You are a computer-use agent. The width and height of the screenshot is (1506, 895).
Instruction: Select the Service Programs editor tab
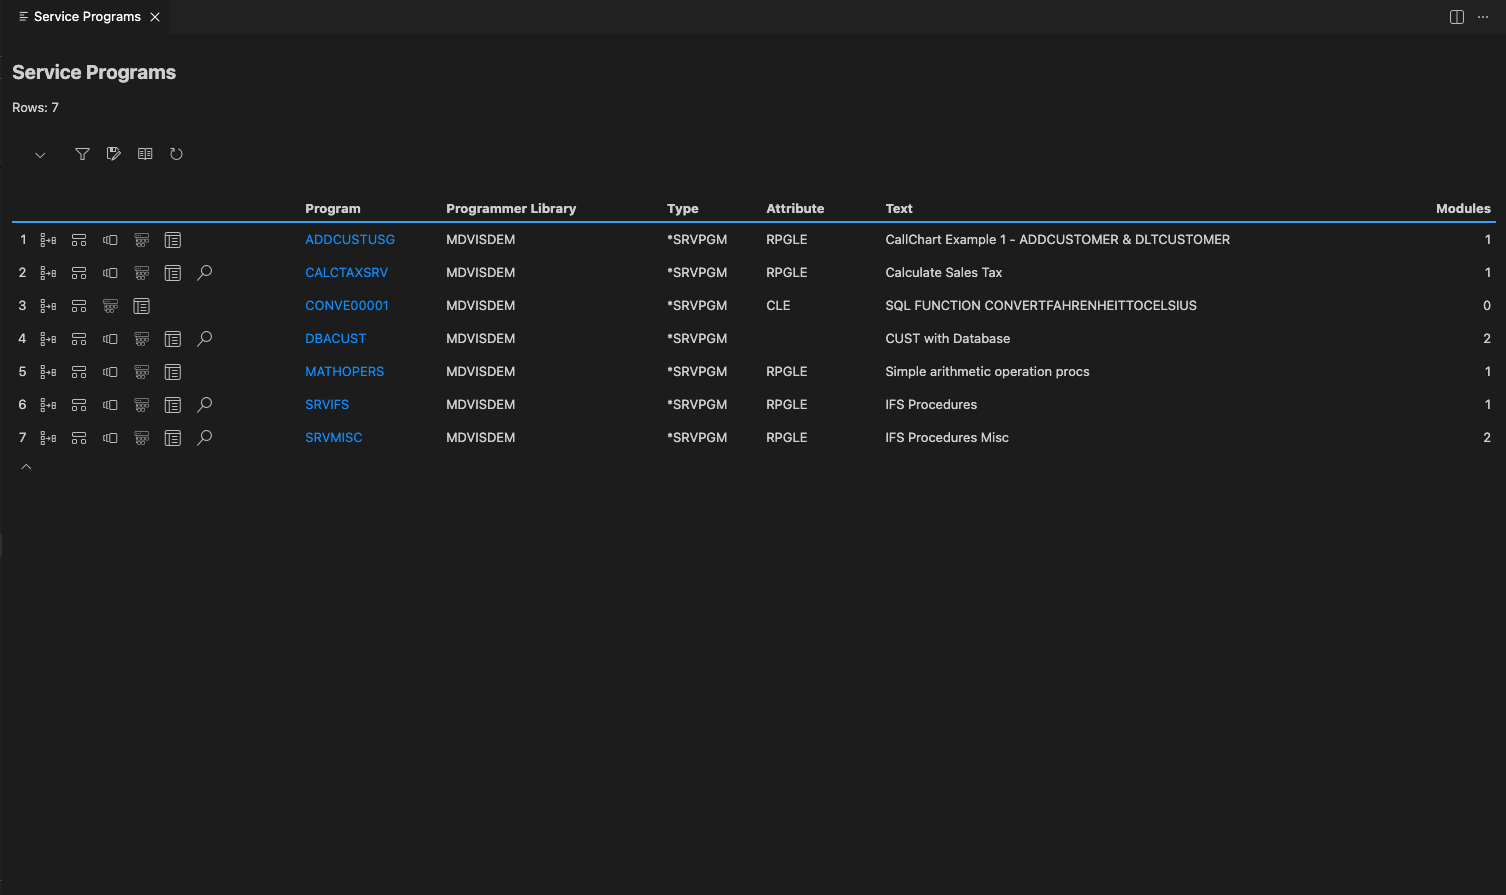coord(87,17)
